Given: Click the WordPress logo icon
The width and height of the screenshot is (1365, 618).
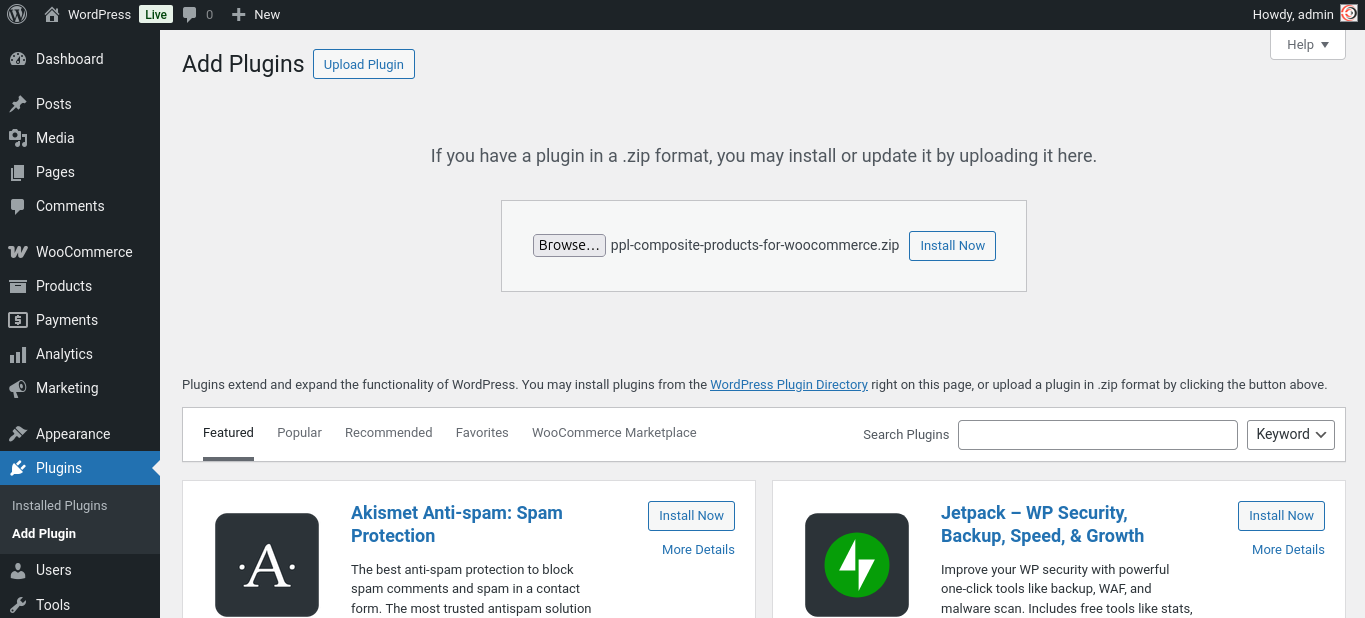Looking at the screenshot, I should tap(17, 14).
